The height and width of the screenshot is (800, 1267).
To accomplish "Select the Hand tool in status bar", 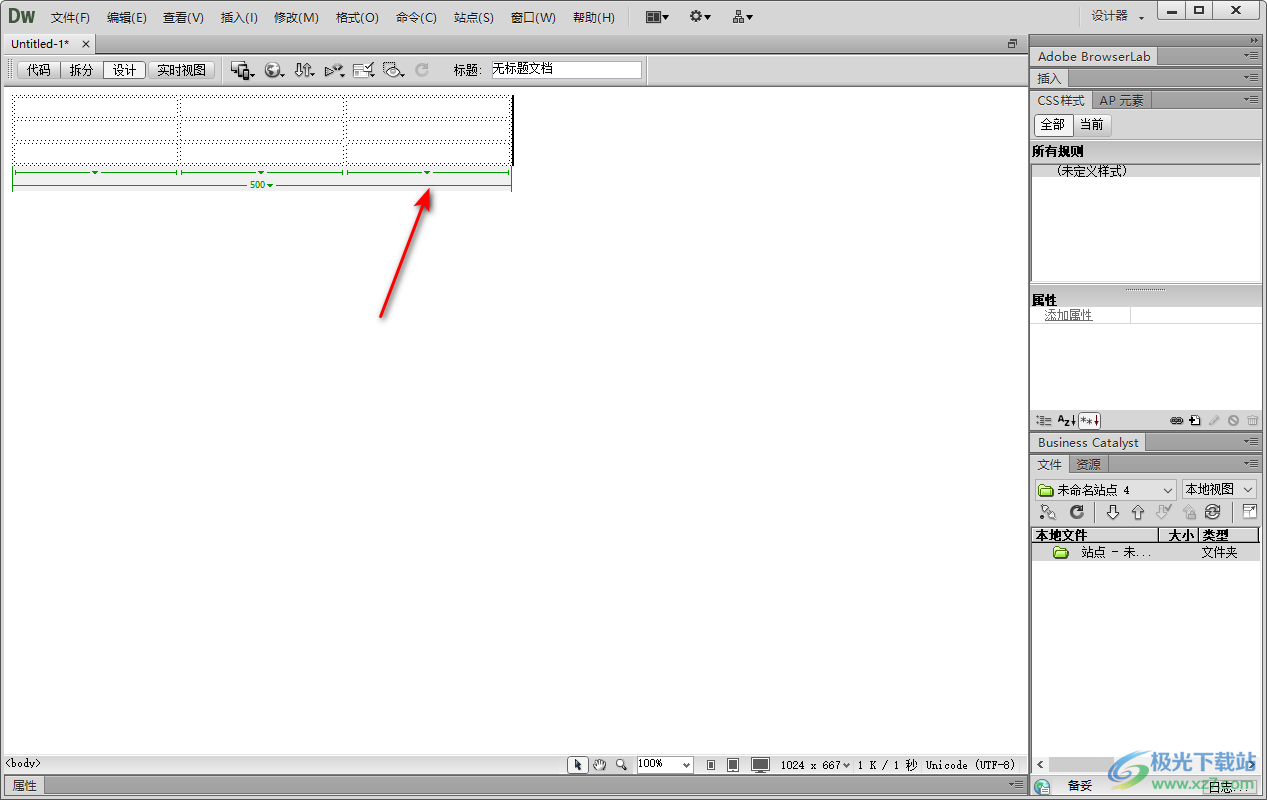I will tap(600, 764).
